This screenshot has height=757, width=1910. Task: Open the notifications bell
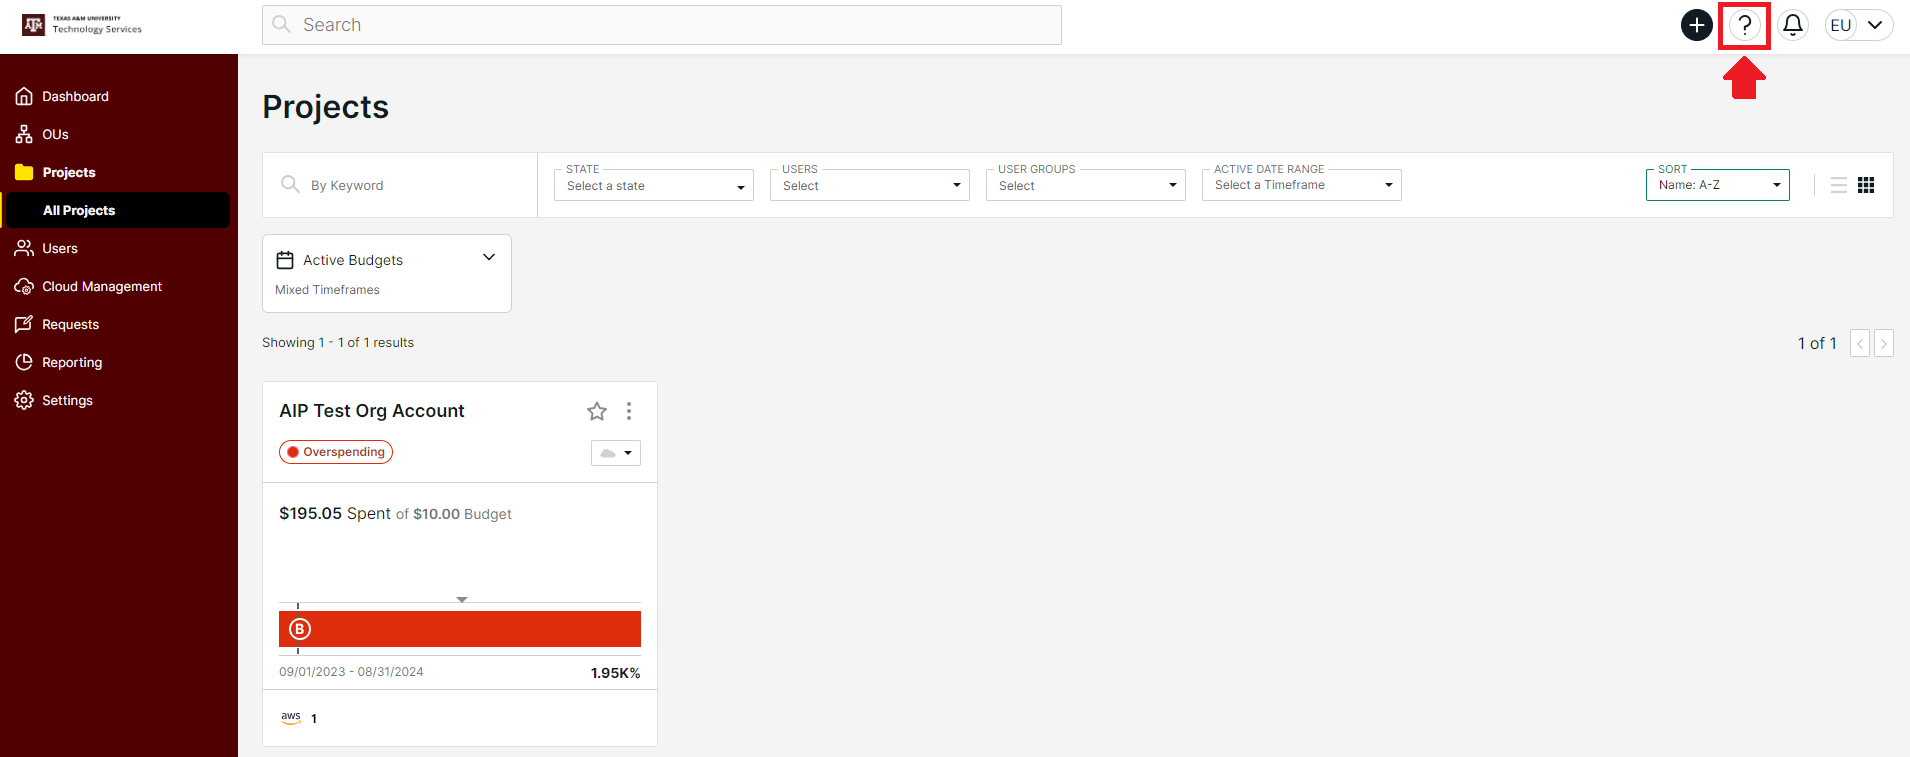point(1793,25)
